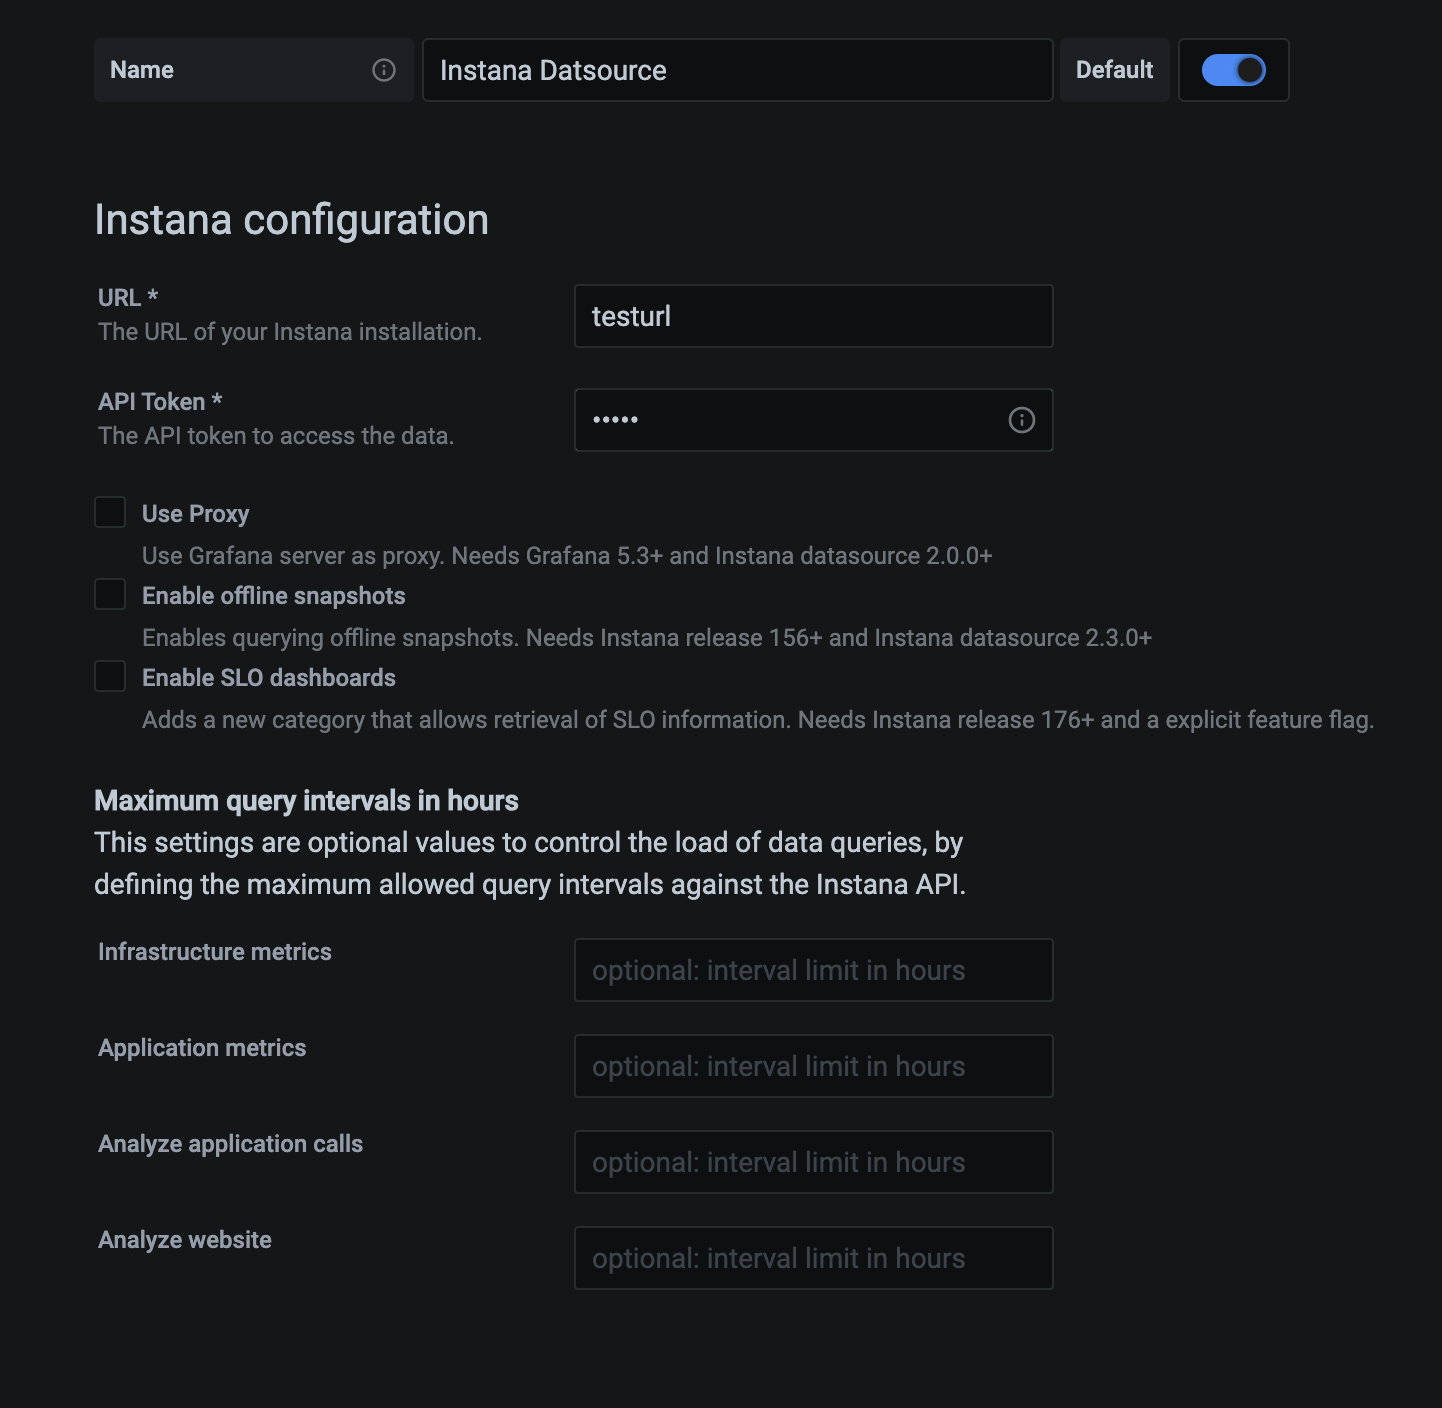Click the API Token * label
This screenshot has height=1408, width=1442.
pyautogui.click(x=160, y=402)
